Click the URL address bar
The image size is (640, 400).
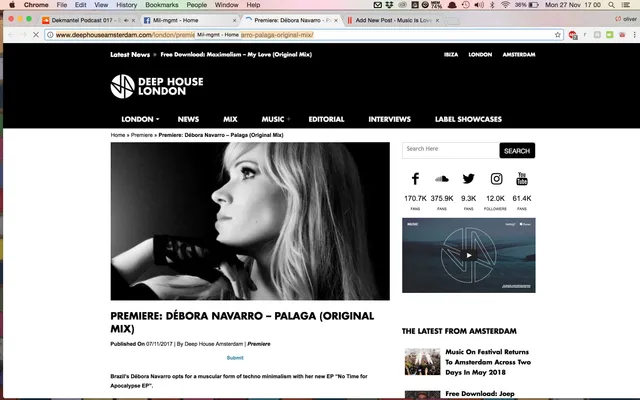[x=304, y=35]
